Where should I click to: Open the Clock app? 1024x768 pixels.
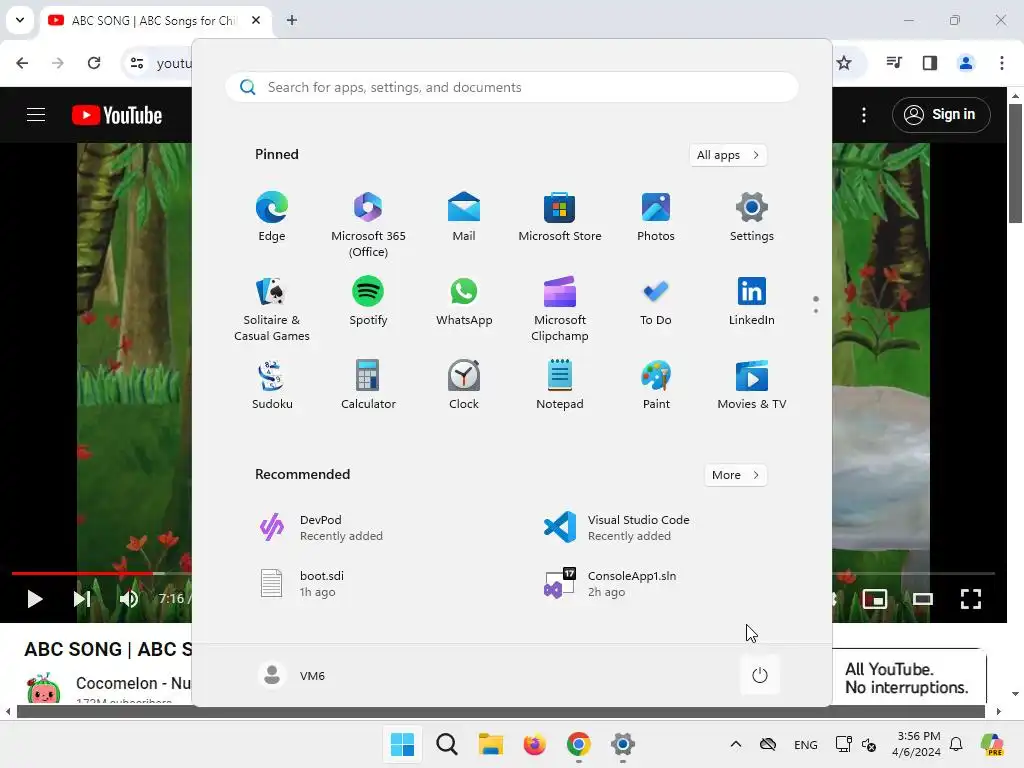pos(464,385)
